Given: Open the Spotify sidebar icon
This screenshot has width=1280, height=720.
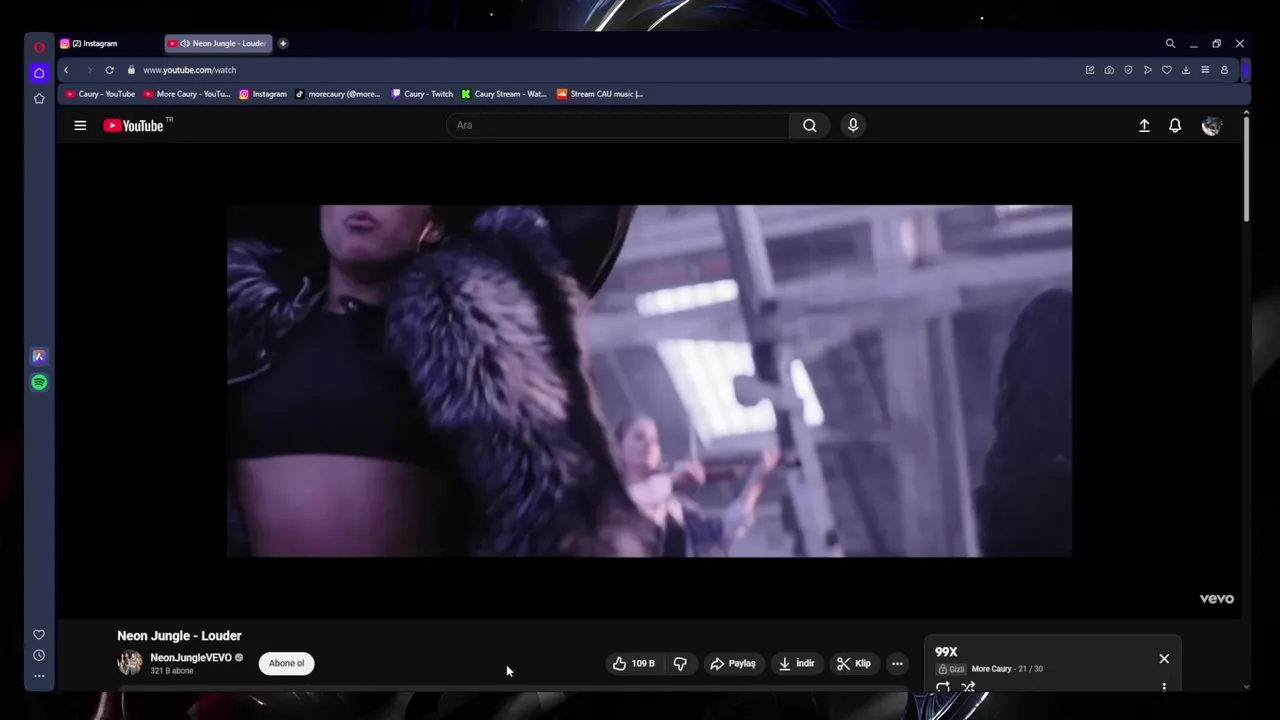Looking at the screenshot, I should (39, 382).
